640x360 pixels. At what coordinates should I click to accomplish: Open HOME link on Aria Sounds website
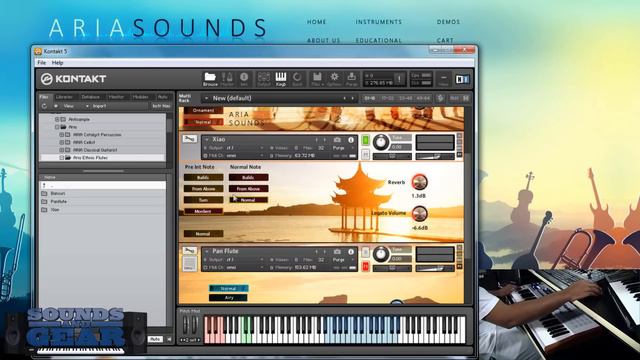click(317, 22)
